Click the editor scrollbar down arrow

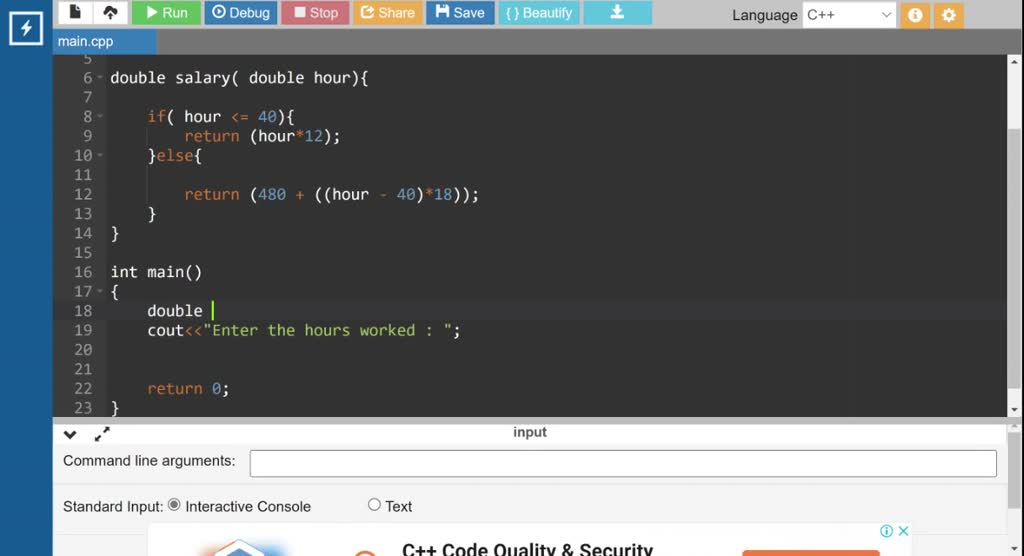(1014, 410)
